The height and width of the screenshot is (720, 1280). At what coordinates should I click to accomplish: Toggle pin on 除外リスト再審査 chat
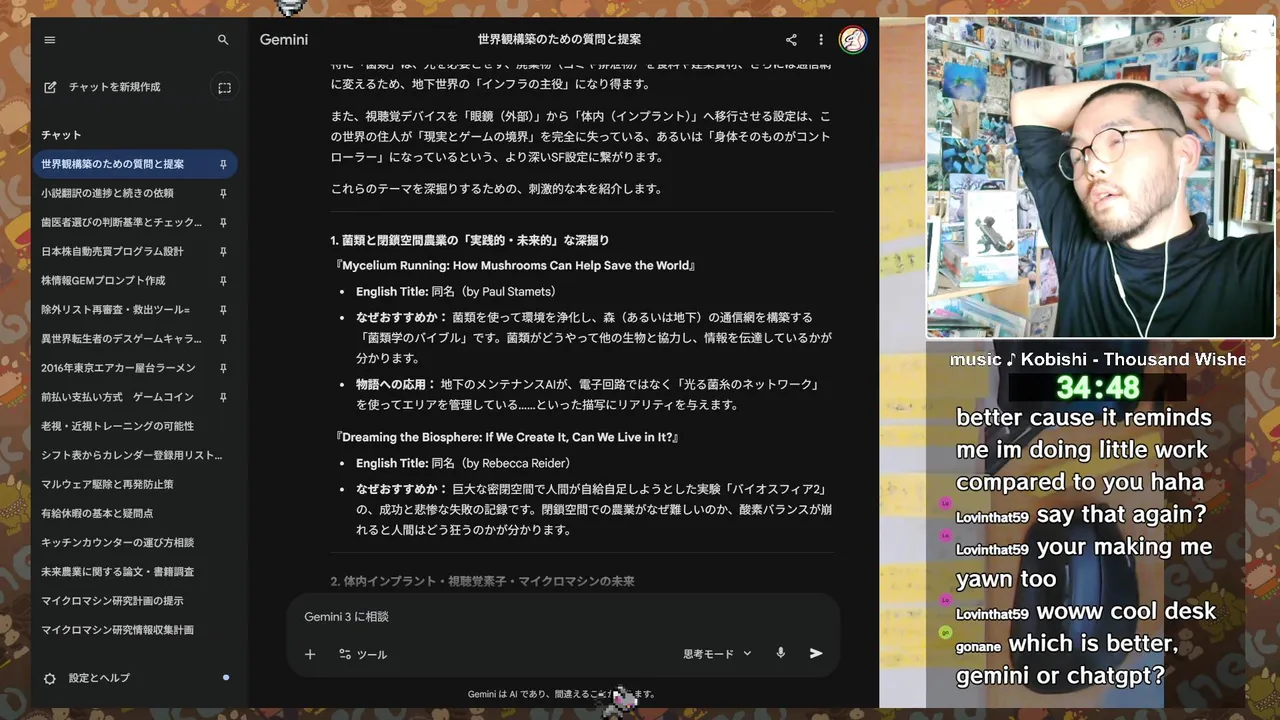click(223, 309)
